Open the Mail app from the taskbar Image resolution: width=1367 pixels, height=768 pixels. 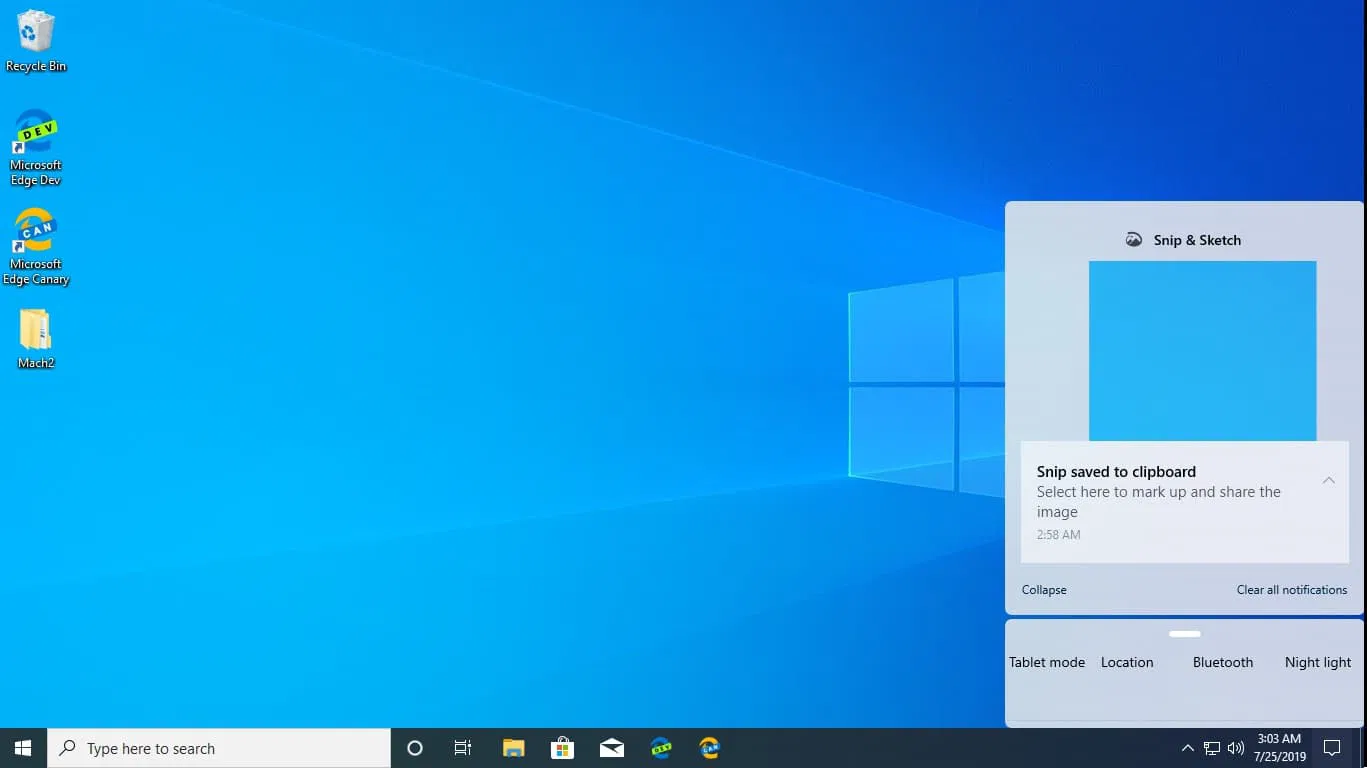coord(612,747)
